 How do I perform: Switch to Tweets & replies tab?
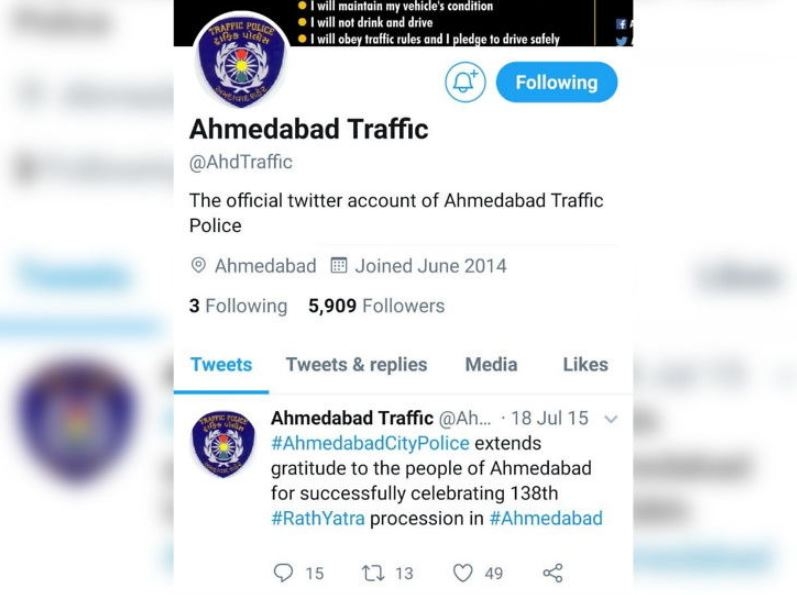(x=356, y=365)
